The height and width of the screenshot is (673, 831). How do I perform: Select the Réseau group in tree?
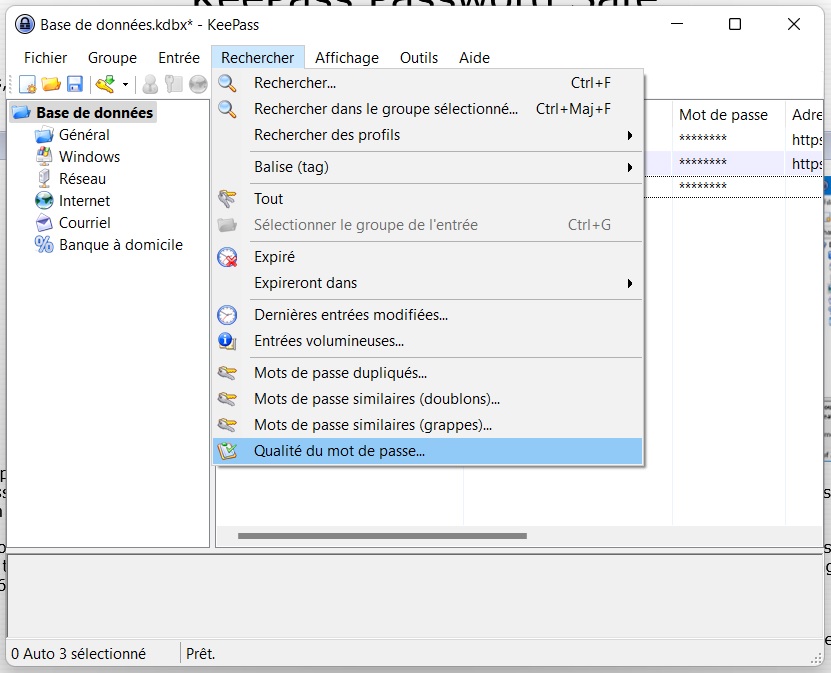click(82, 179)
